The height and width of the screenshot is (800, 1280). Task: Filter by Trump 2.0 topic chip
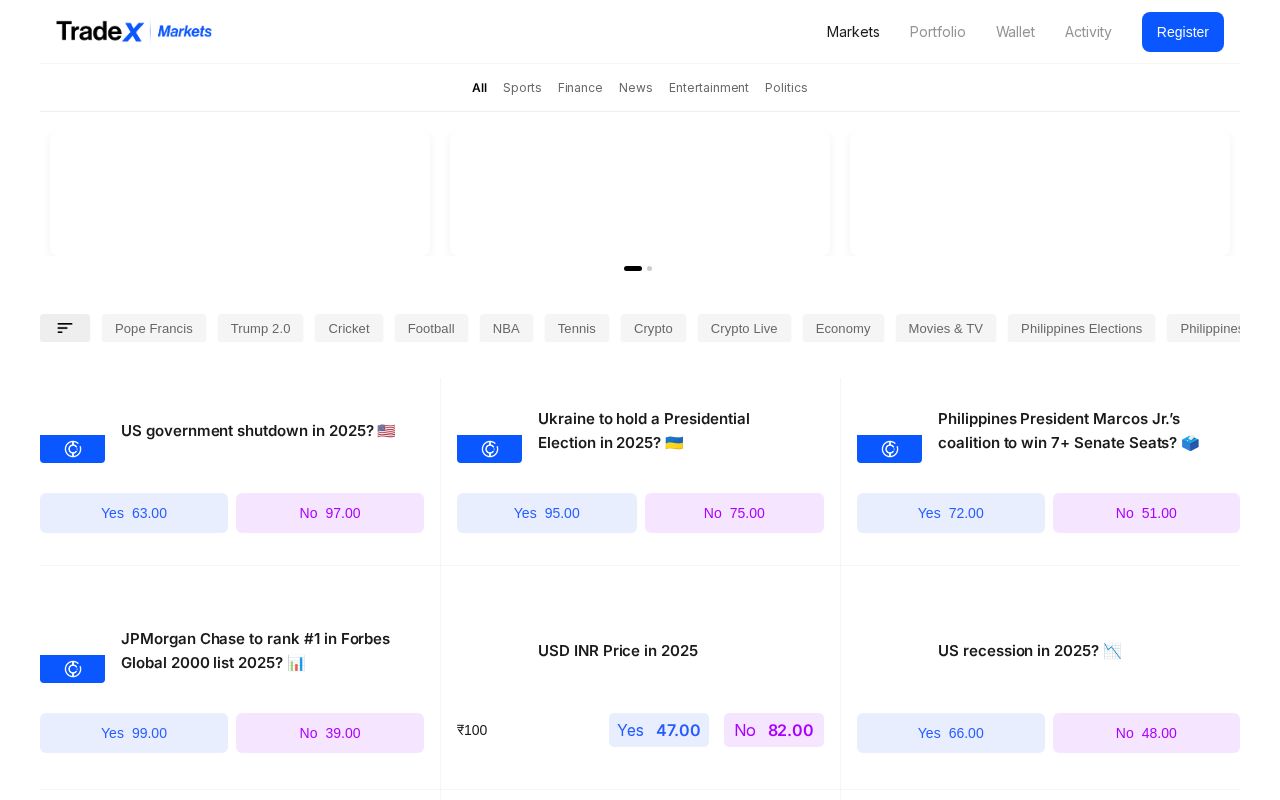tap(260, 328)
